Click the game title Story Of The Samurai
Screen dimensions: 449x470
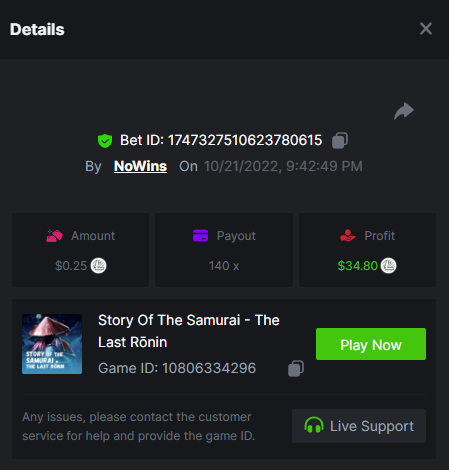pos(189,331)
